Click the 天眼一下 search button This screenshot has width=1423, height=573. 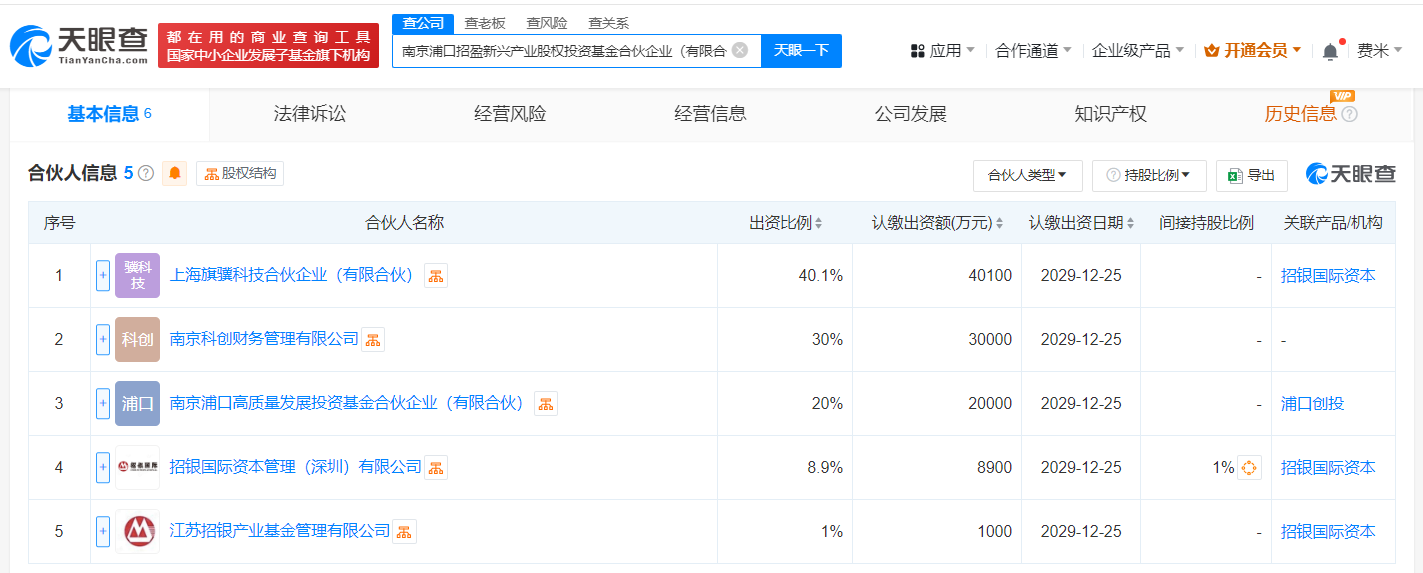click(x=801, y=50)
